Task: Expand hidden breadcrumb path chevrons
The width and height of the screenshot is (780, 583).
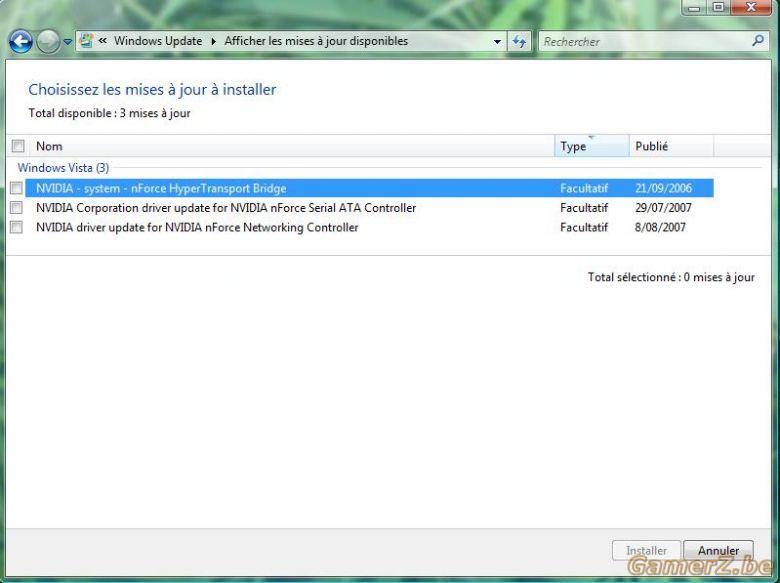Action: pos(102,41)
